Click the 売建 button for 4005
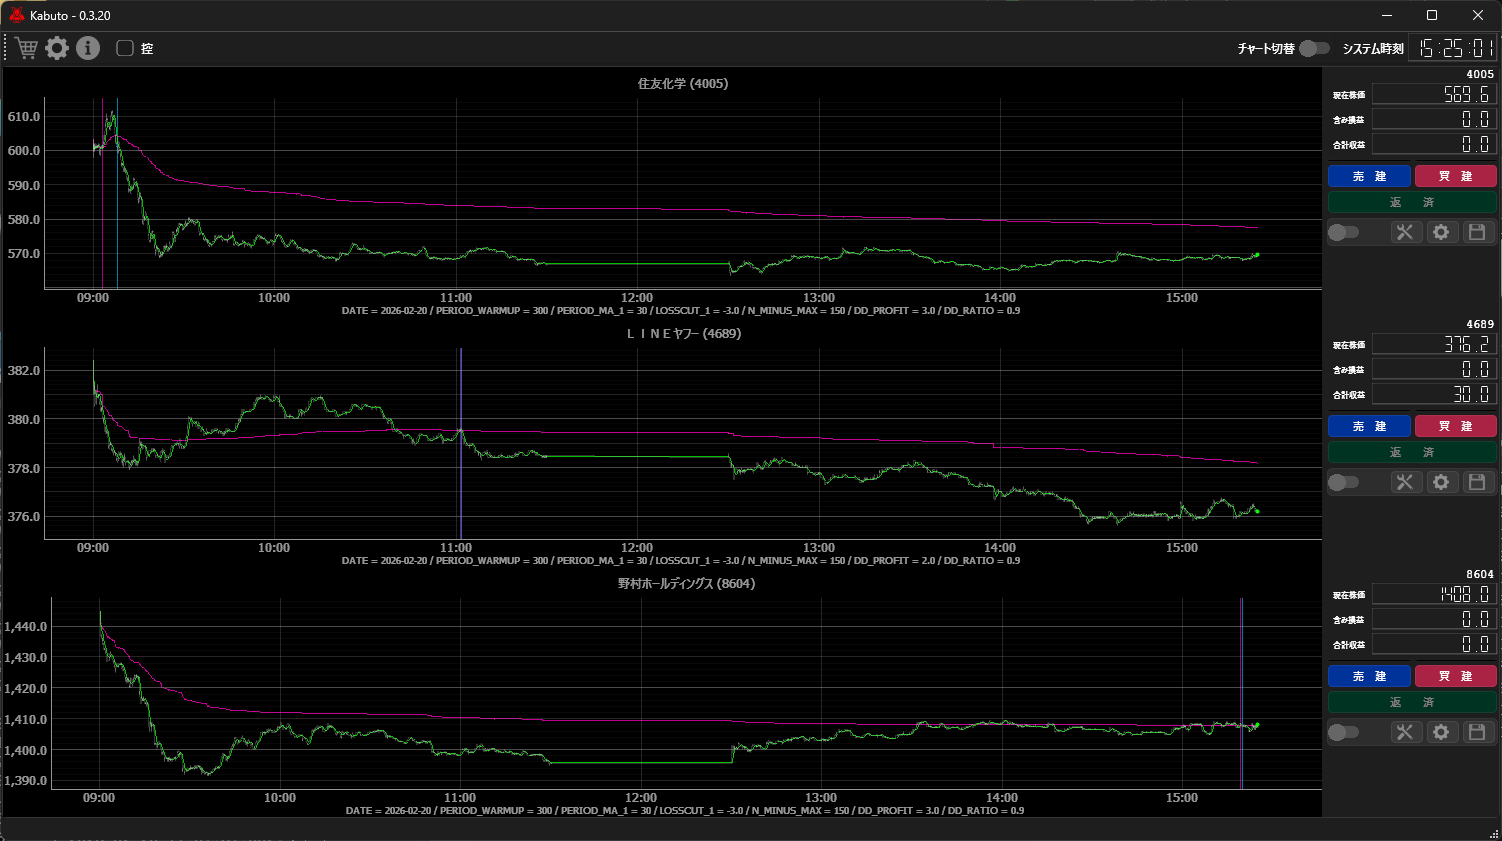Screen dimensions: 1502x841 1369,176
